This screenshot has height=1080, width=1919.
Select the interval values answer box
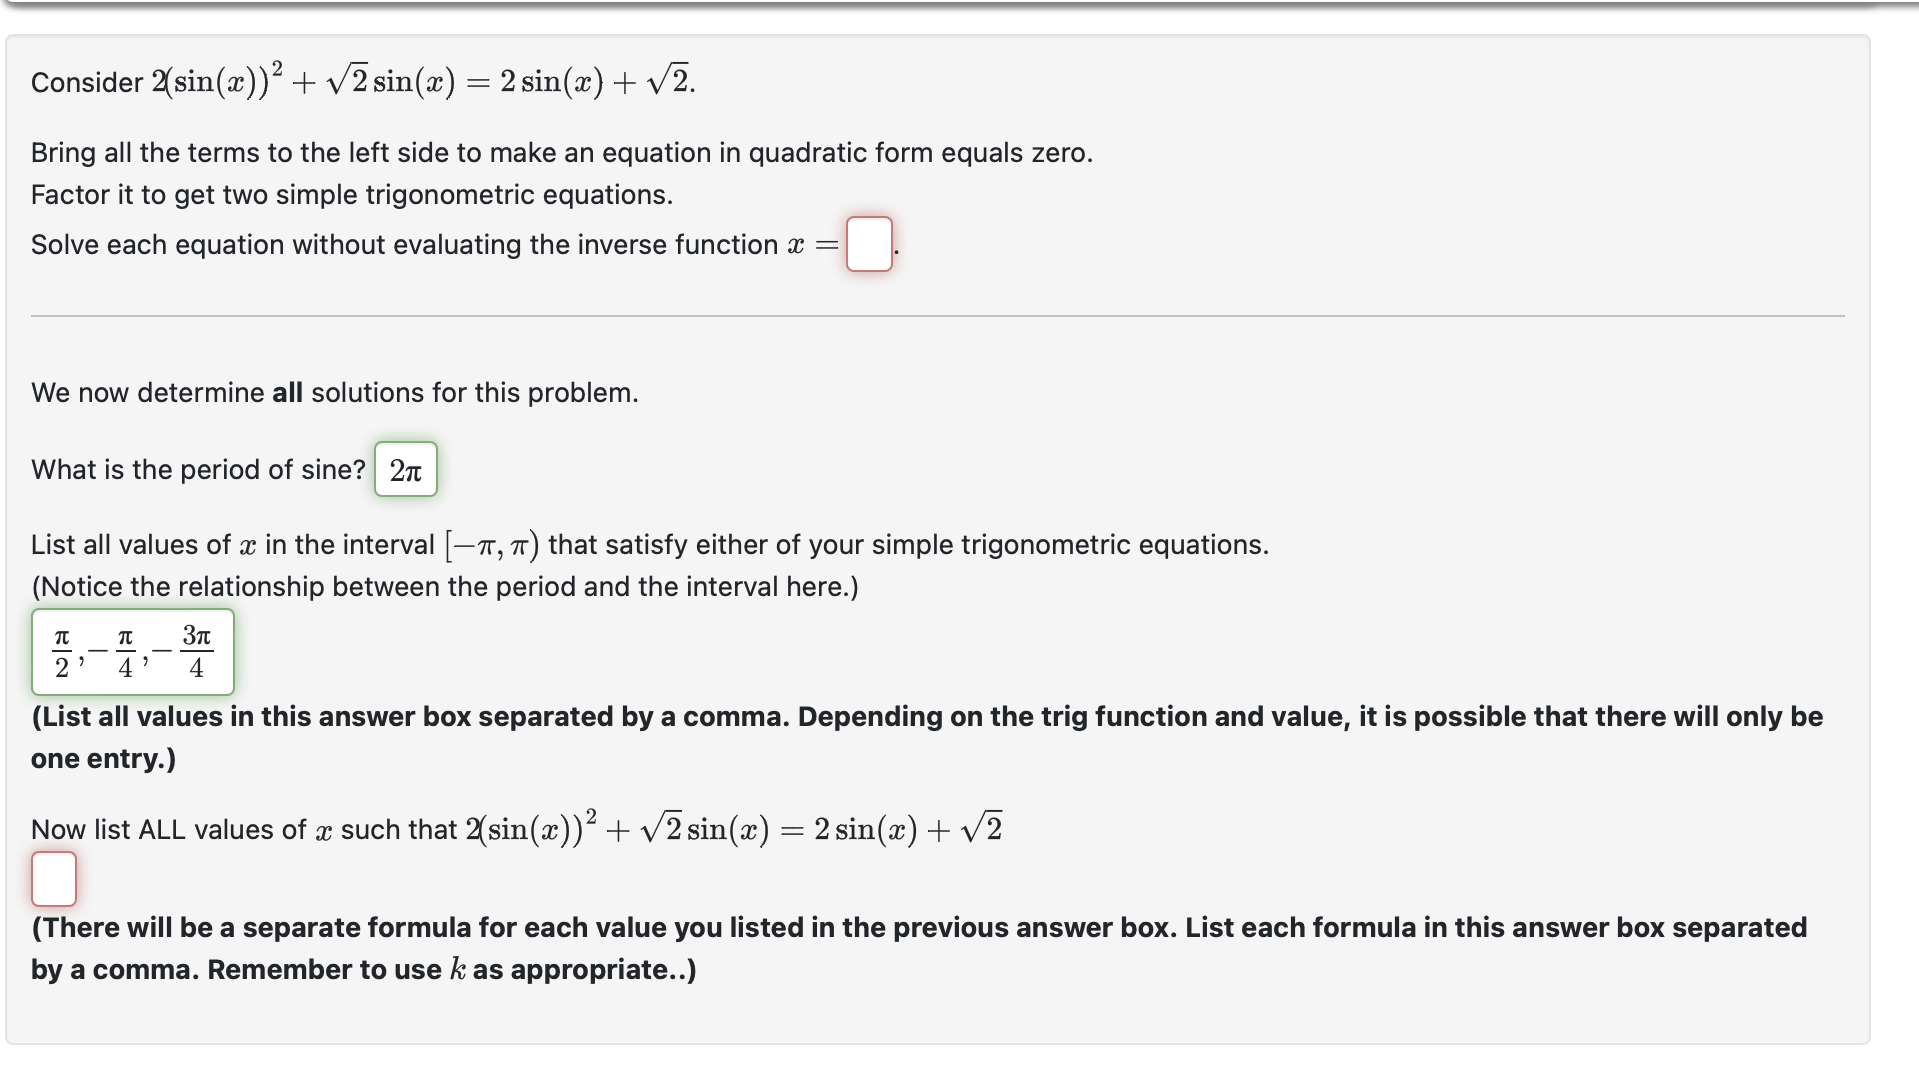133,652
